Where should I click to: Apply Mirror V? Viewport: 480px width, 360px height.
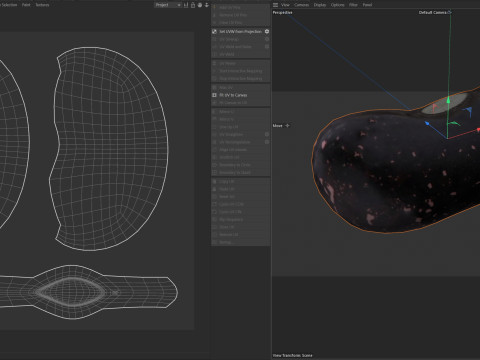240,119
